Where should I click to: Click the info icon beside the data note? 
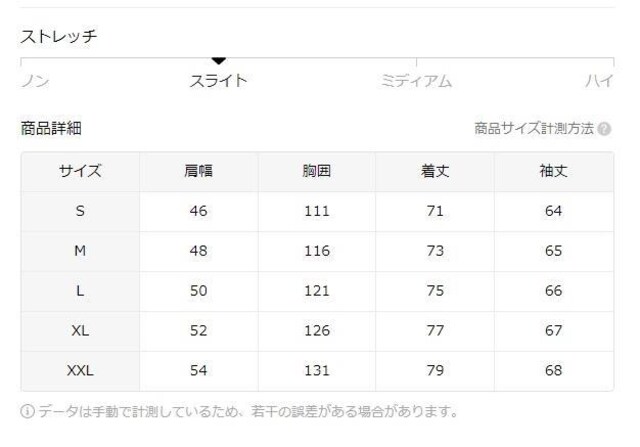27,411
